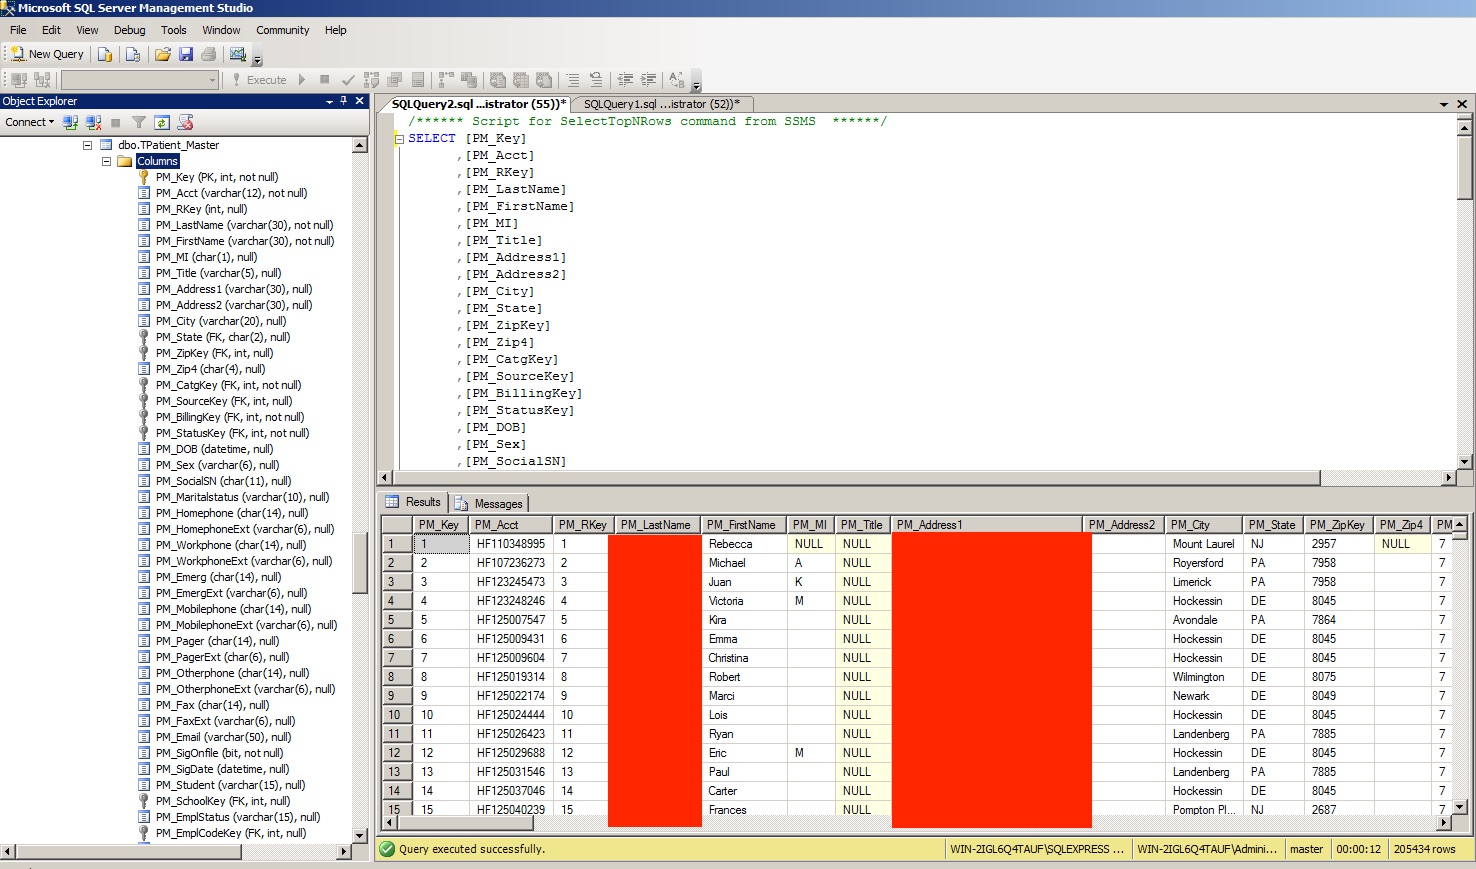Viewport: 1476px width, 869px height.
Task: Click the PM_ZipKey column header
Action: pos(1339,525)
